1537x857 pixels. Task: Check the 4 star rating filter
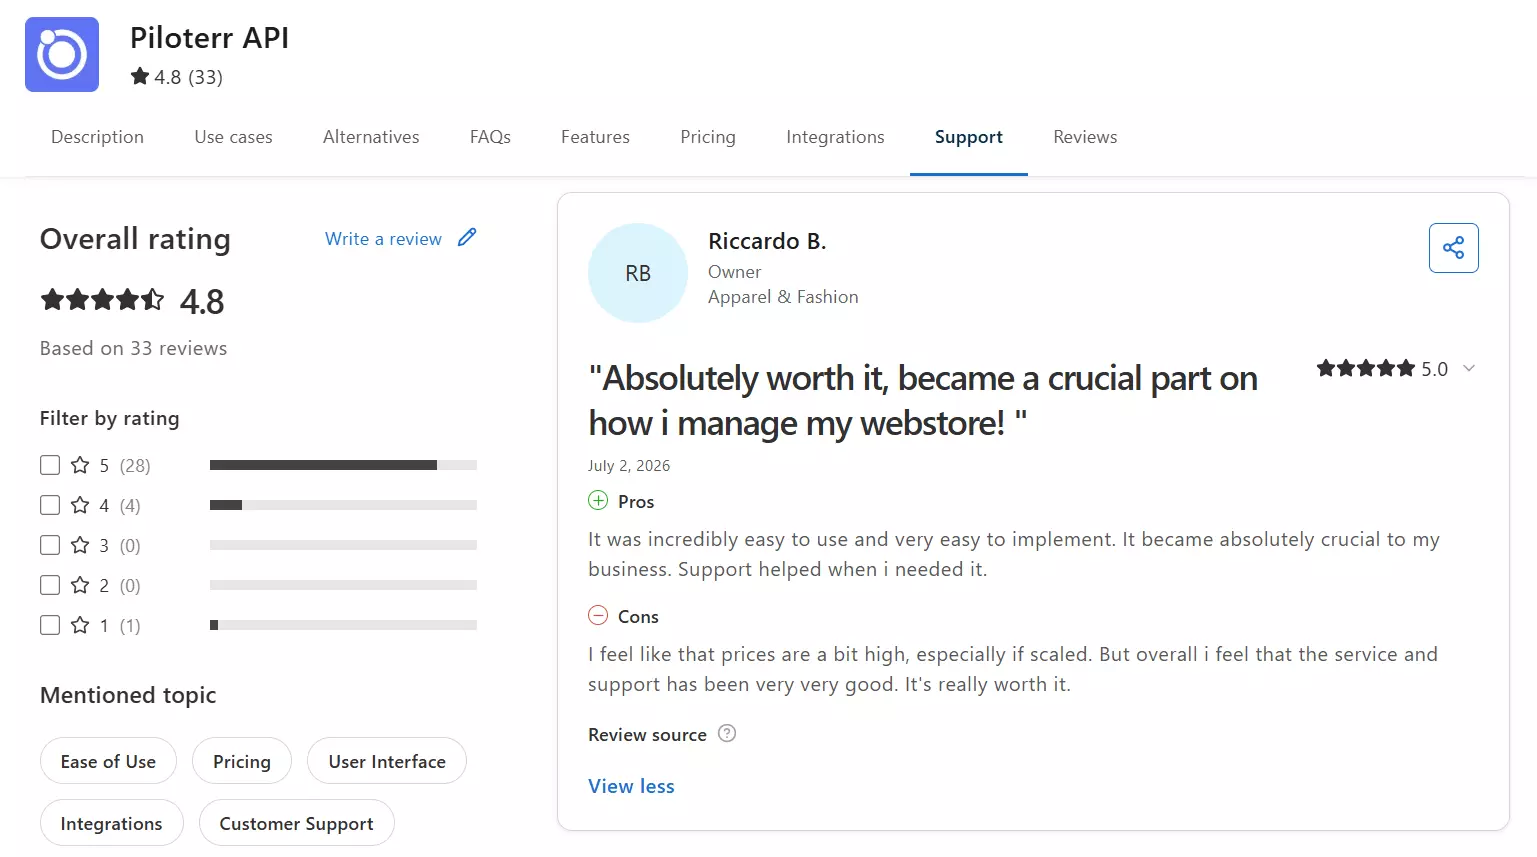pyautogui.click(x=50, y=505)
